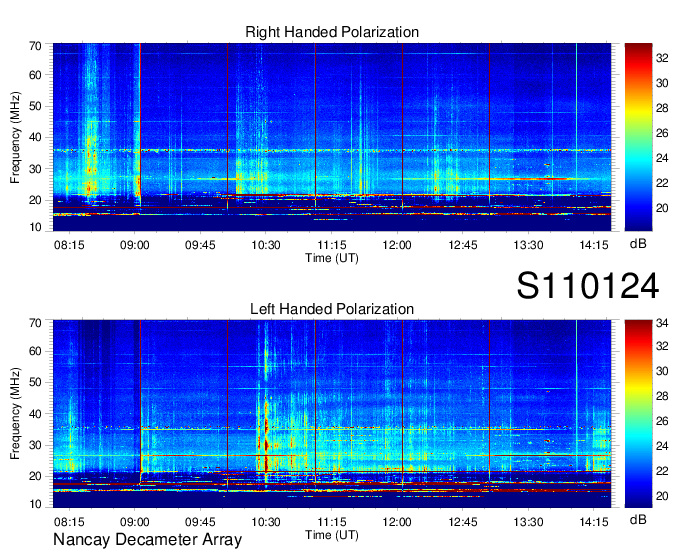Click the 'dB' label of the upper colorbar
The width and height of the screenshot is (680, 552).
(638, 244)
